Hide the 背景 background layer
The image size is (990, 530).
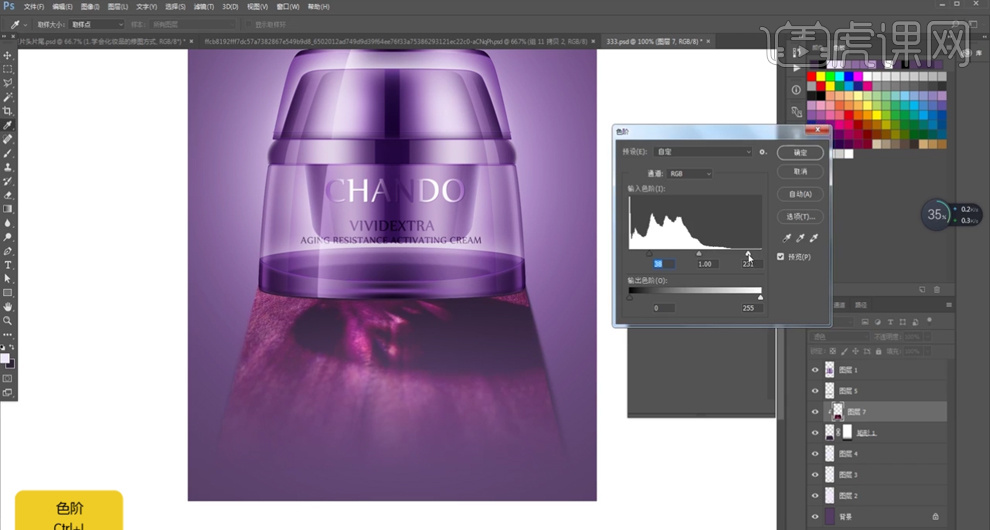click(x=815, y=516)
